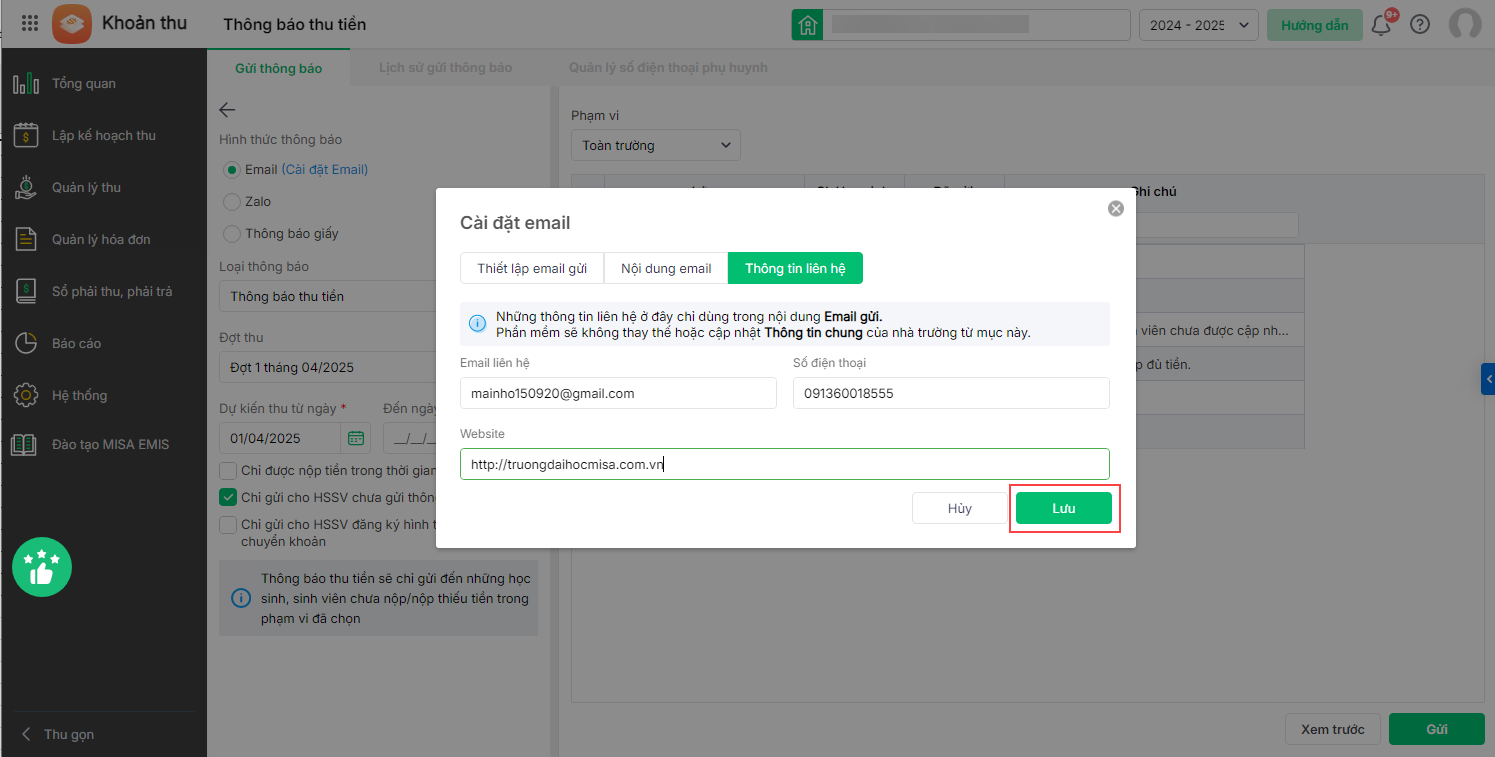Open the app launcher grid icon

tap(30, 24)
